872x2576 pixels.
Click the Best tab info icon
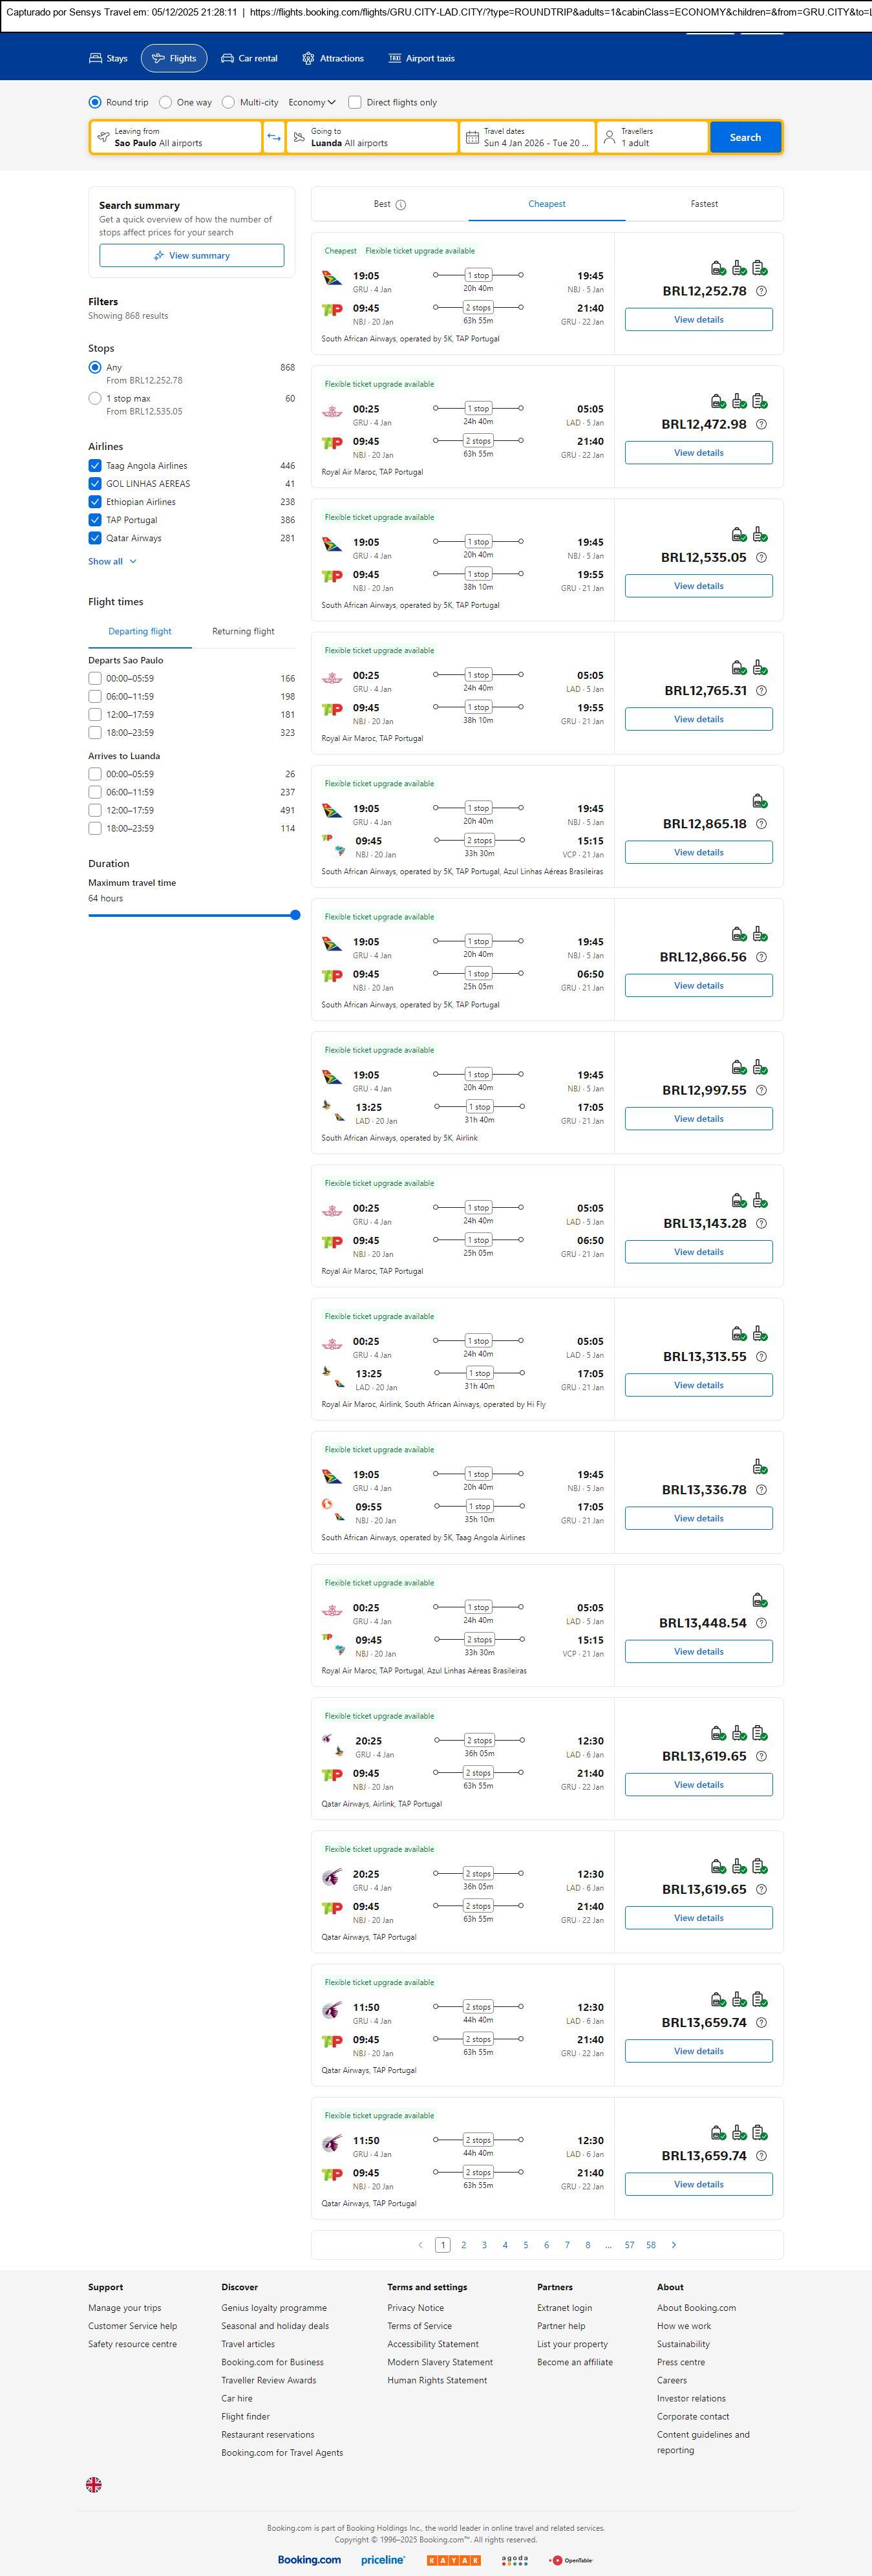coord(401,205)
